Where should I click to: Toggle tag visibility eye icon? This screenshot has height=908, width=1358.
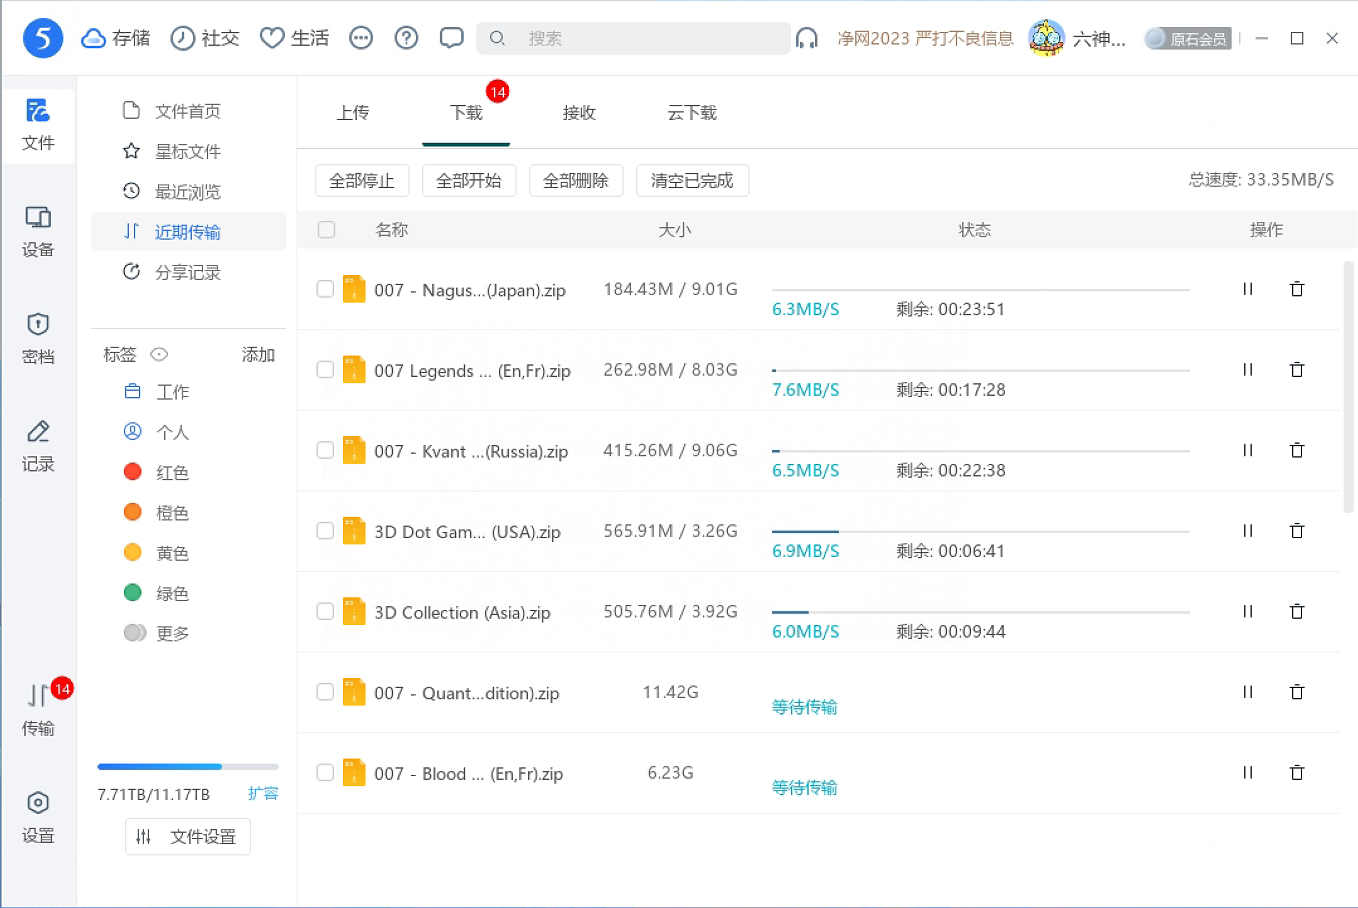pos(159,354)
